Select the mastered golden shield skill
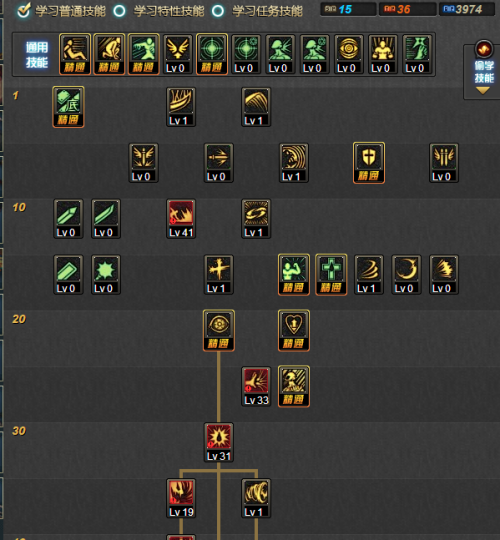Screen dimensions: 500x540 [369, 163]
